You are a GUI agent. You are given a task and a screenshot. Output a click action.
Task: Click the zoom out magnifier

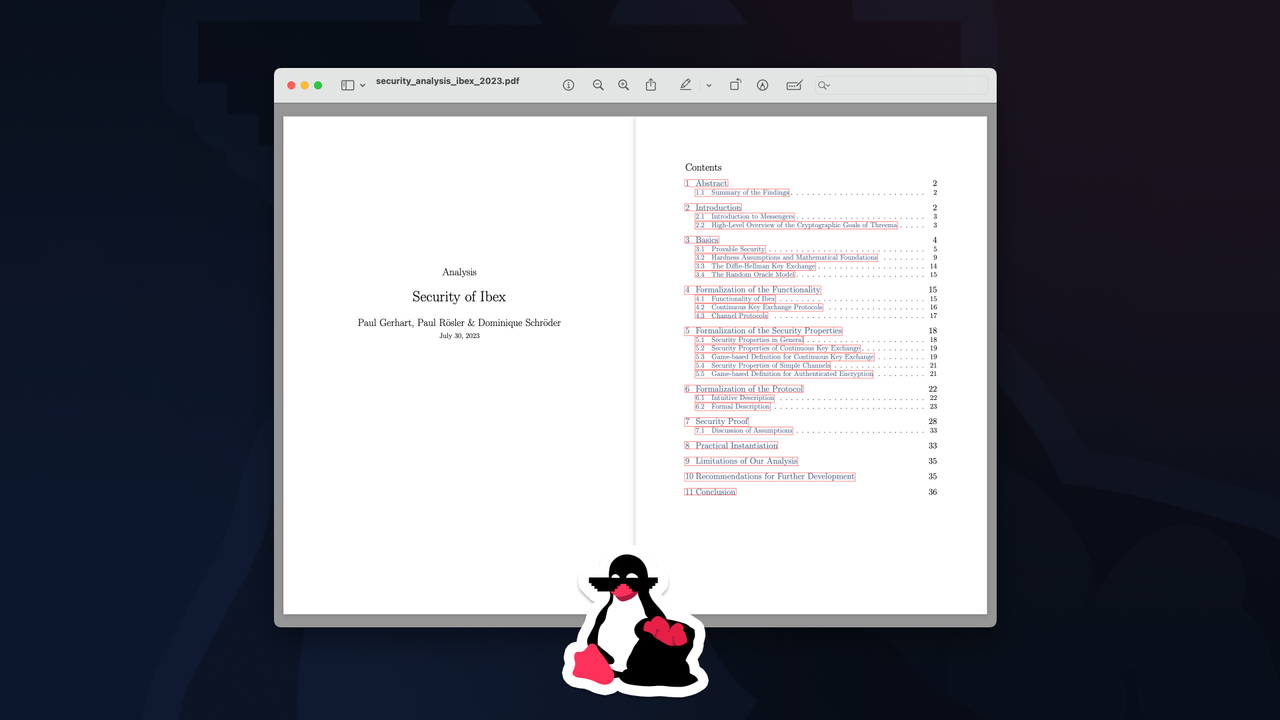point(598,85)
